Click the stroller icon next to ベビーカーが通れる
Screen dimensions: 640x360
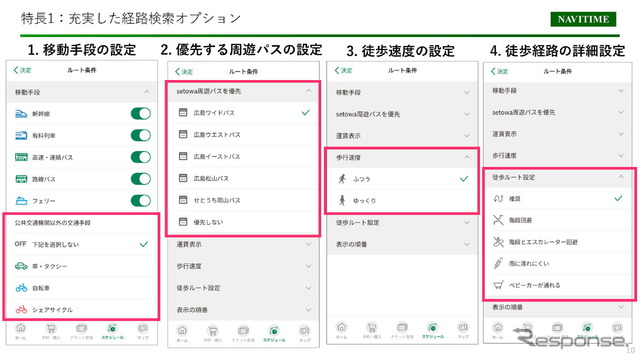pyautogui.click(x=498, y=285)
